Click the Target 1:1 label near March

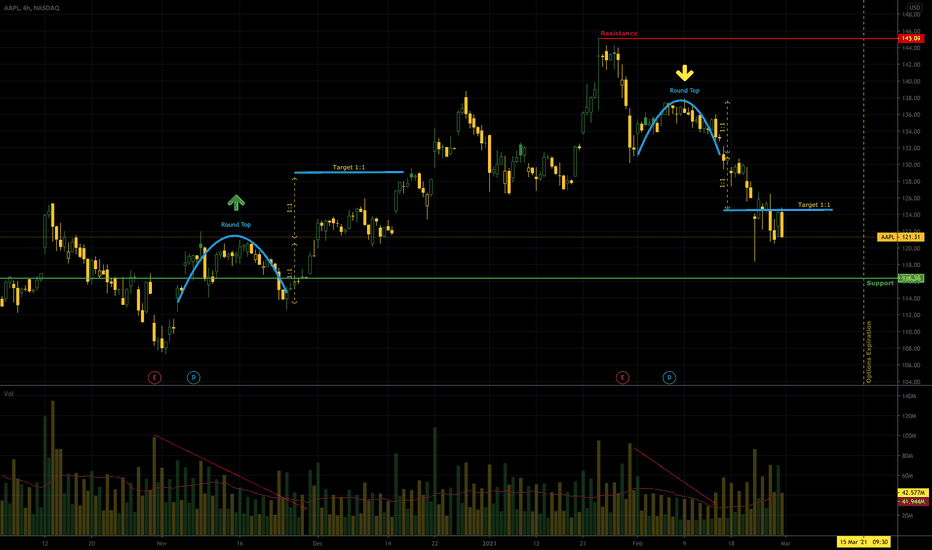point(814,205)
